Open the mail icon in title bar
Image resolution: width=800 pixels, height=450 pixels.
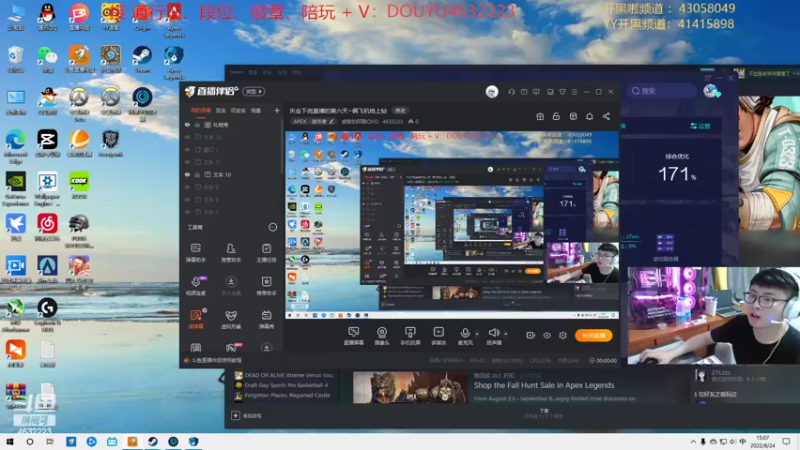pyautogui.click(x=524, y=92)
